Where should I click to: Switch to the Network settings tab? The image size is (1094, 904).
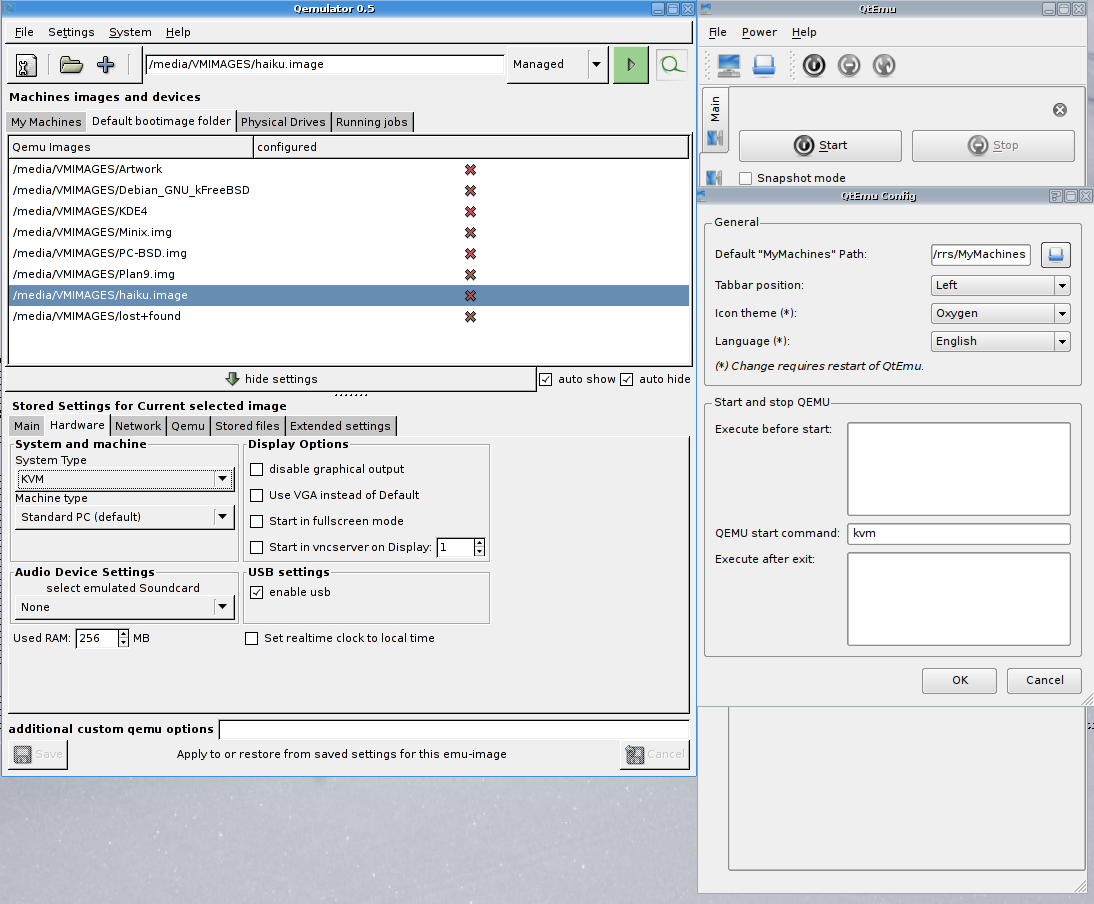138,426
